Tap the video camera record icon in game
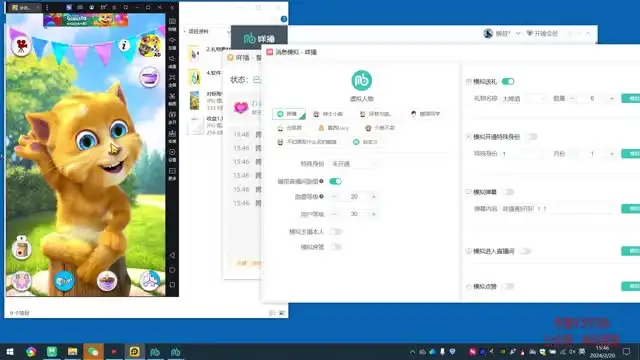This screenshot has width=640, height=360. point(21,46)
